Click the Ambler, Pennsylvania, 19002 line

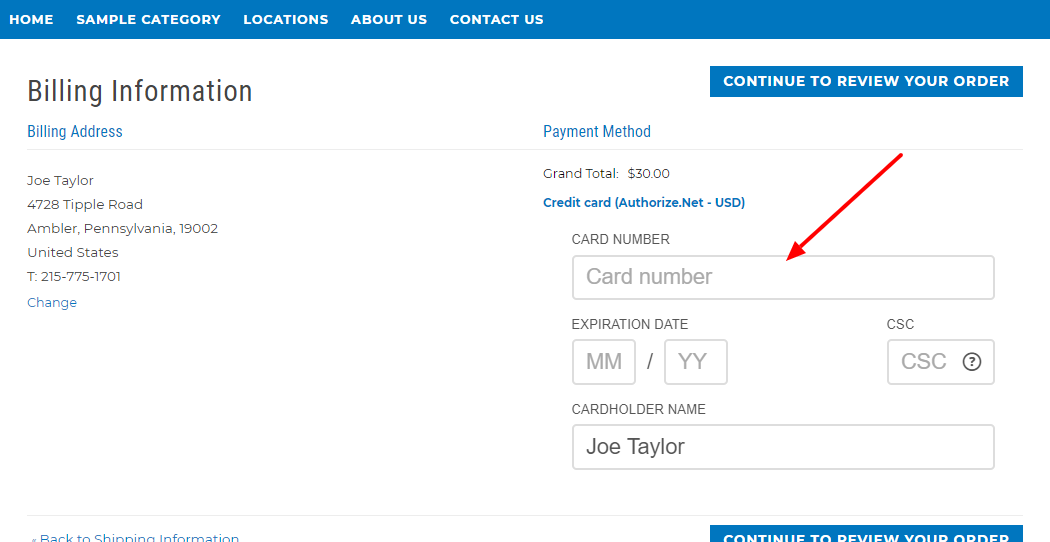click(x=123, y=228)
